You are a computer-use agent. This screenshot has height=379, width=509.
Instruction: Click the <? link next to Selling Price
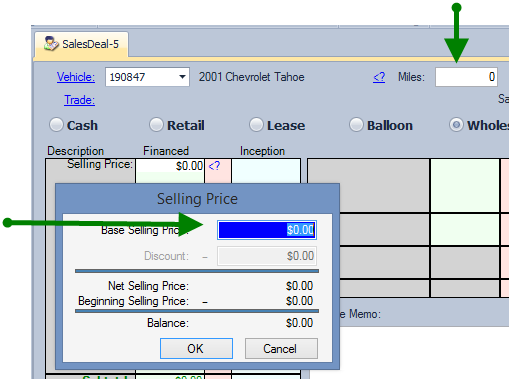[214, 165]
